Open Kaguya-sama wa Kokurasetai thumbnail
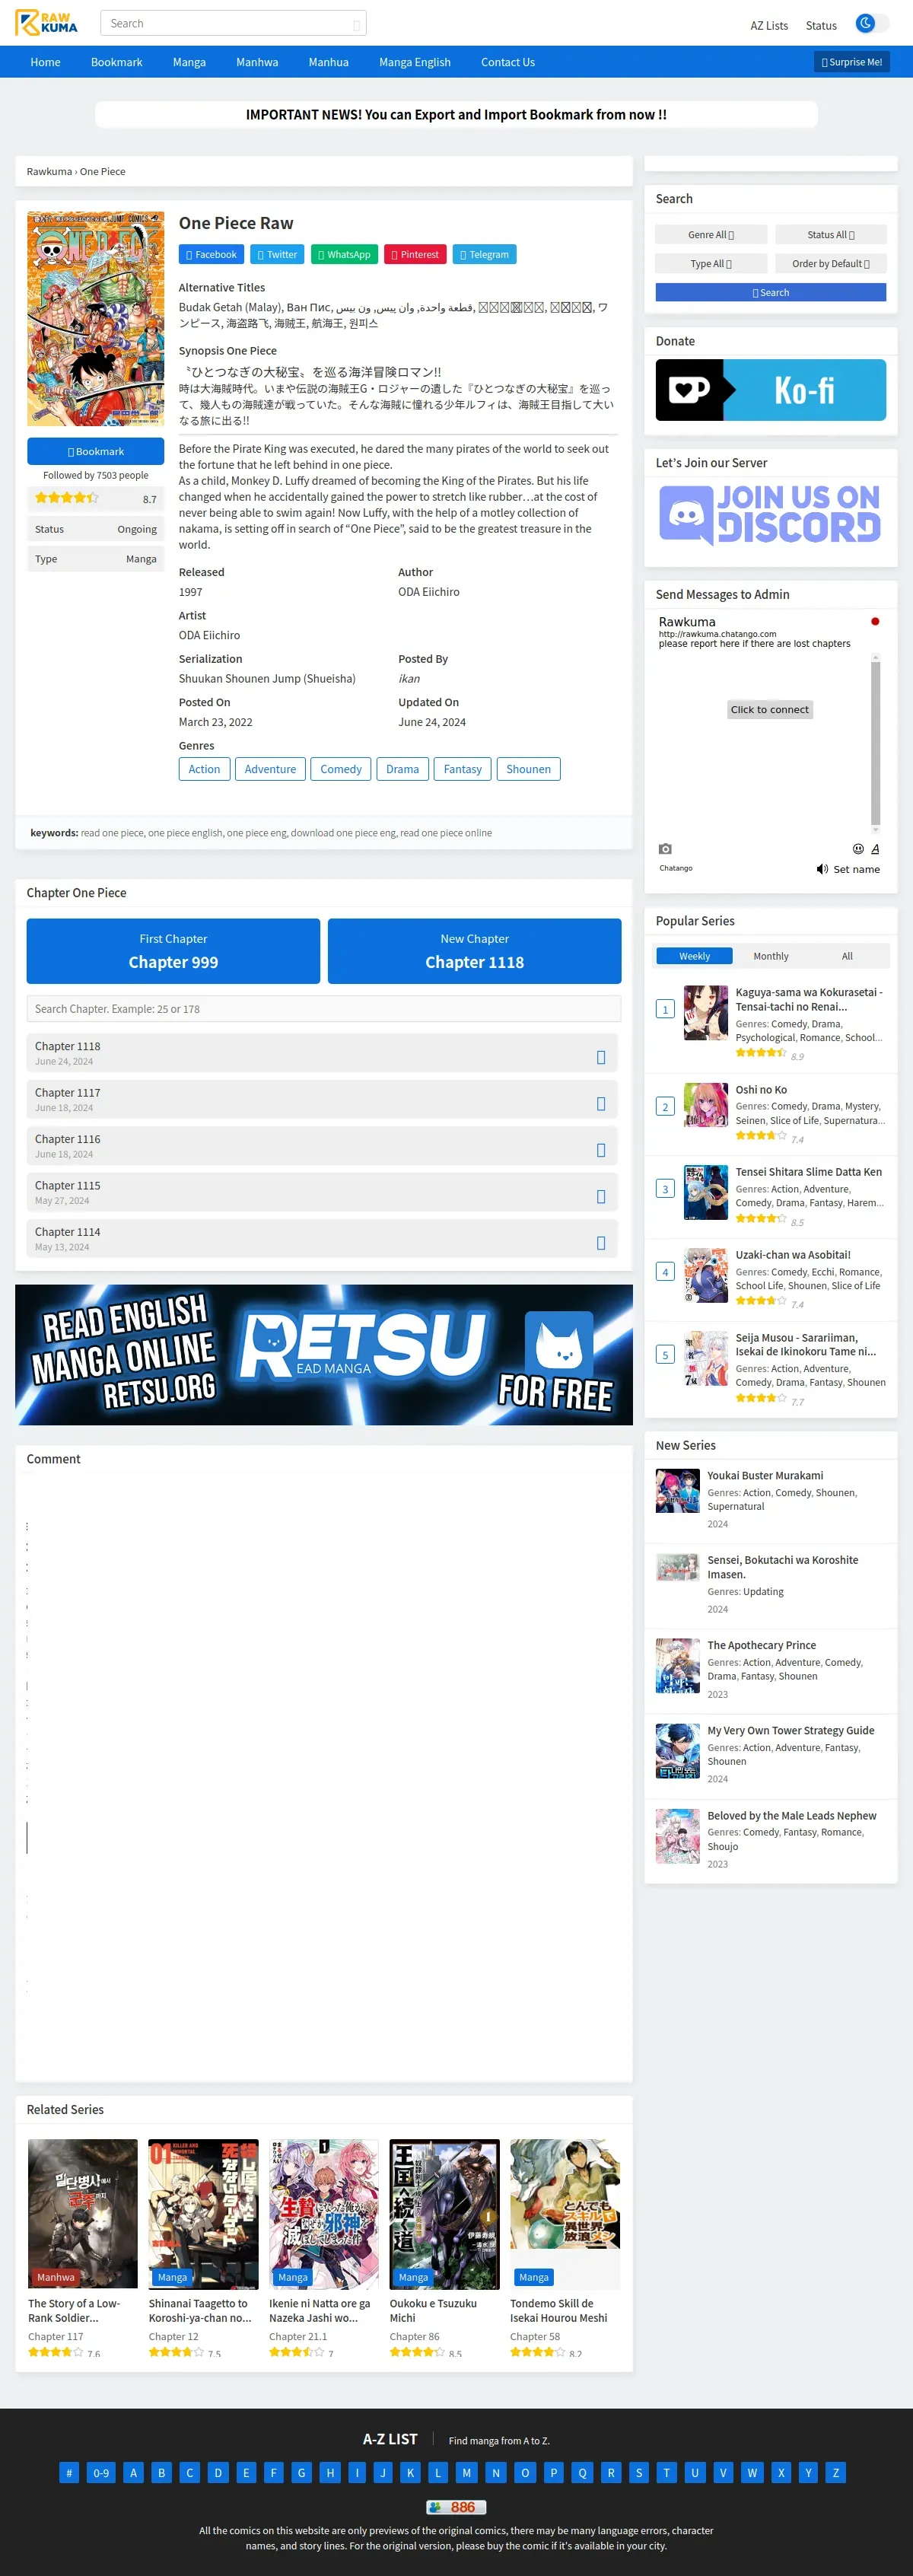This screenshot has height=2576, width=913. coord(705,1013)
